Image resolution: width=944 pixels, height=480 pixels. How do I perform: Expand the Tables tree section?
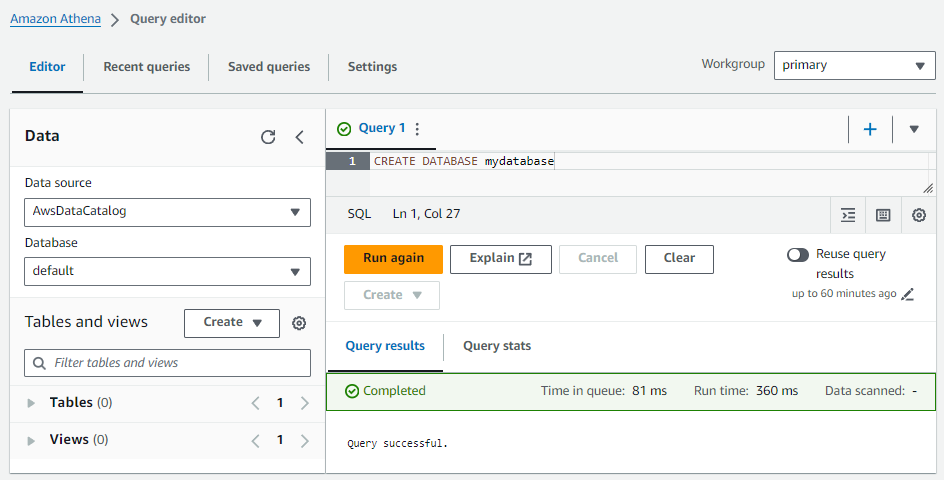pyautogui.click(x=31, y=403)
